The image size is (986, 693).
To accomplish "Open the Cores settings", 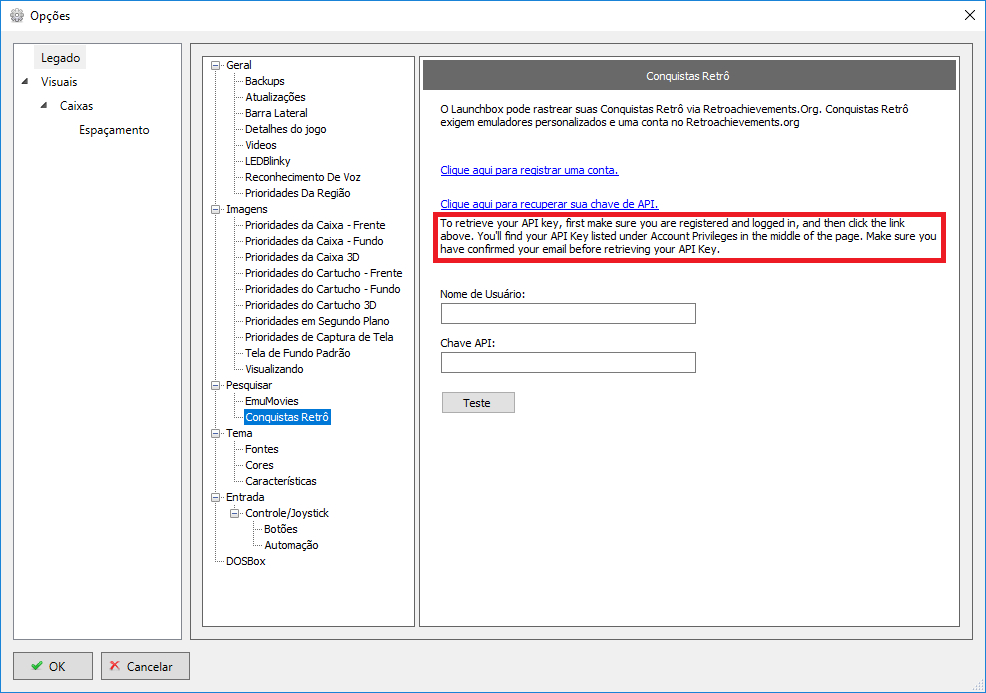I will click(x=259, y=465).
